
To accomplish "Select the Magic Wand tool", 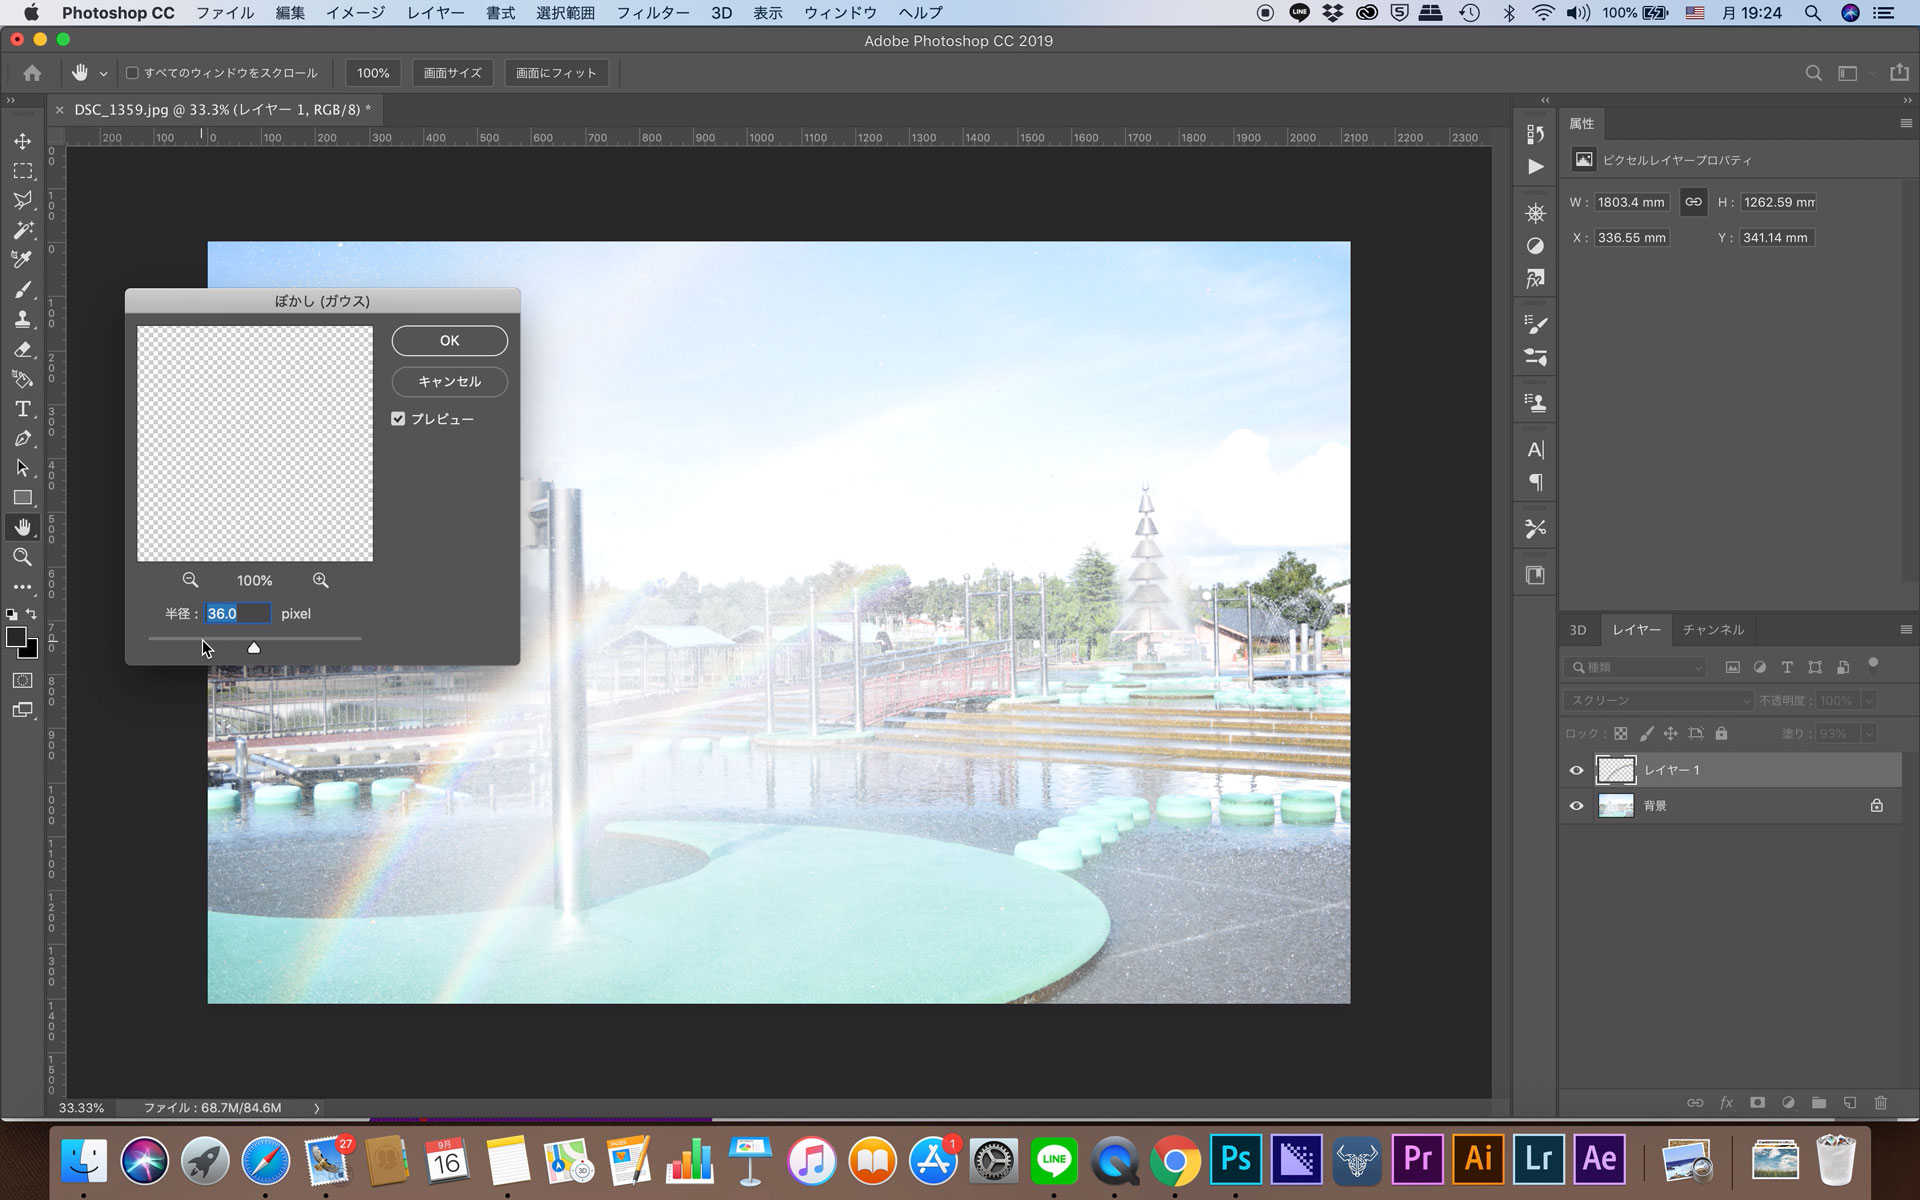I will tap(22, 230).
